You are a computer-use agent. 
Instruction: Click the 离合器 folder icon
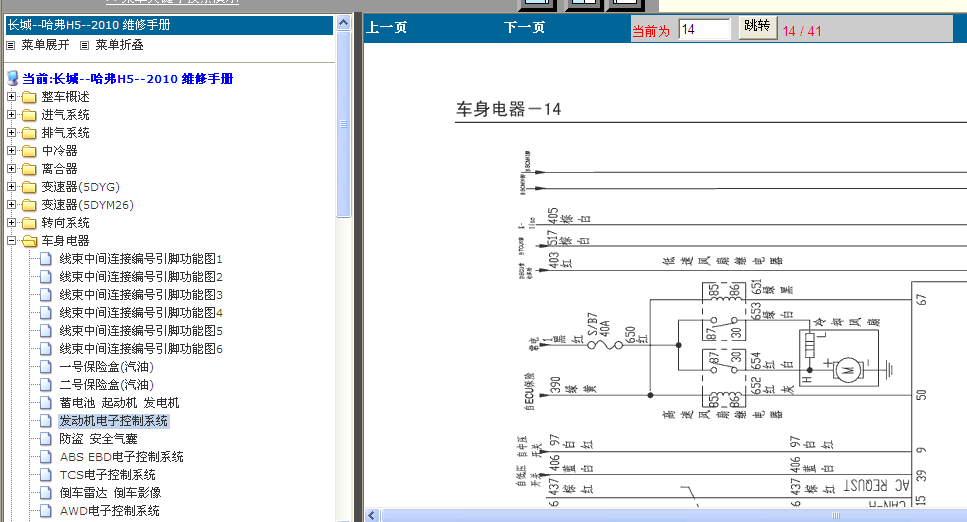pyautogui.click(x=29, y=169)
